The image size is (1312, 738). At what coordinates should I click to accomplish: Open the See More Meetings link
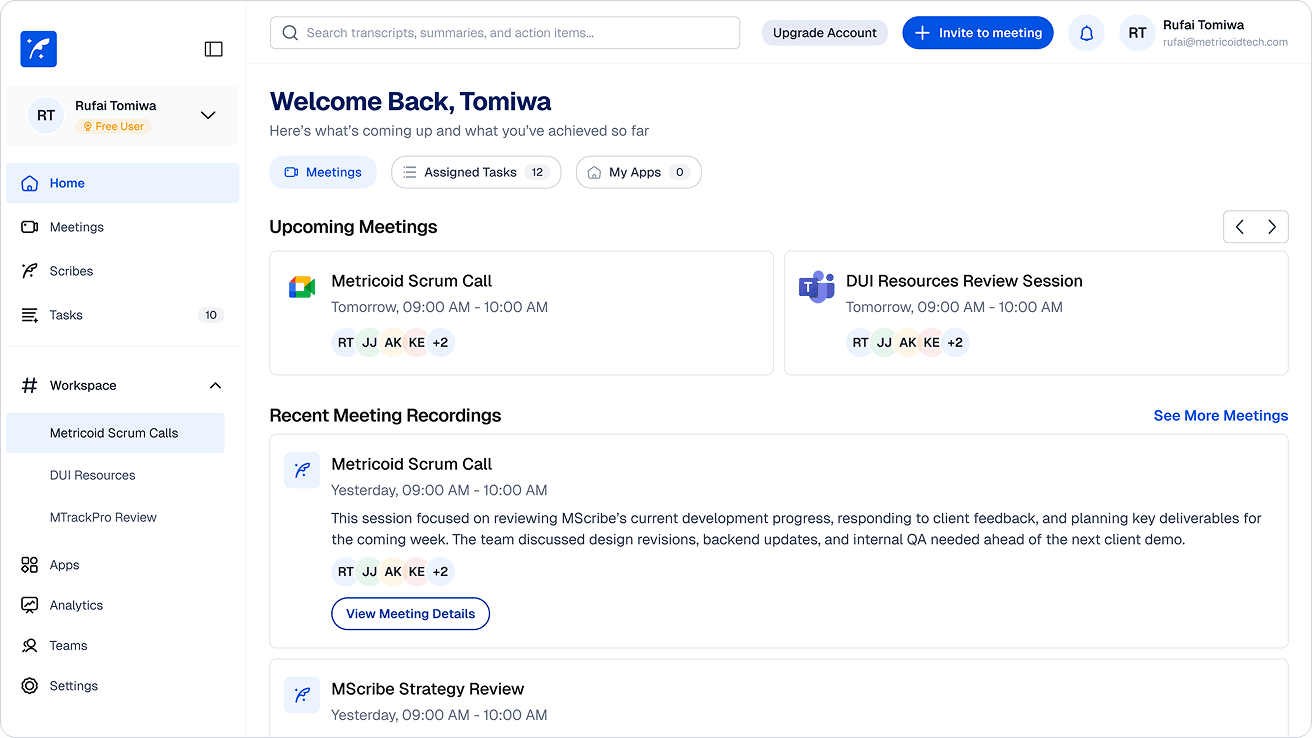1221,416
